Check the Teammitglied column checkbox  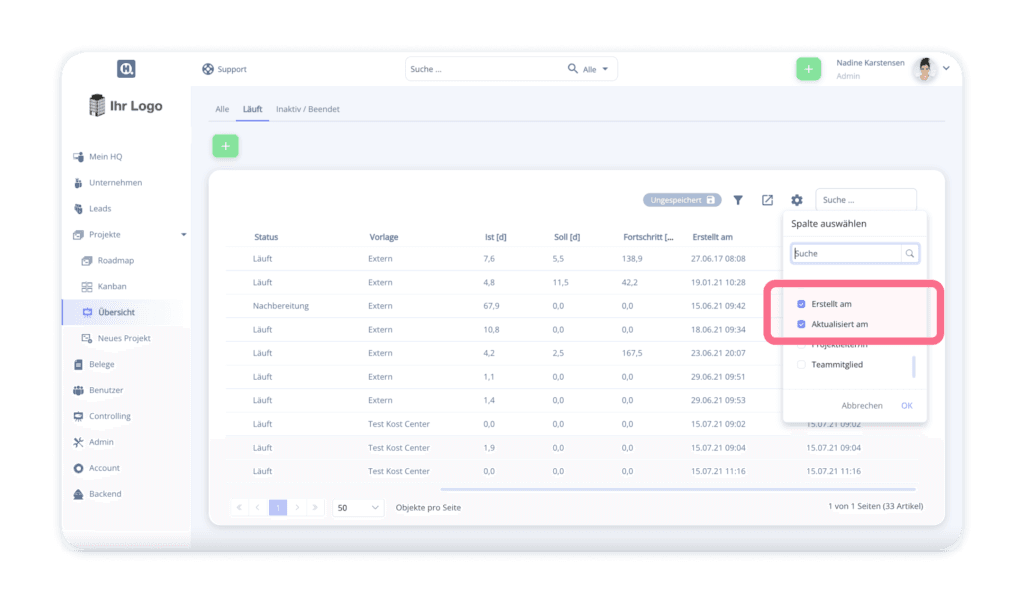801,365
